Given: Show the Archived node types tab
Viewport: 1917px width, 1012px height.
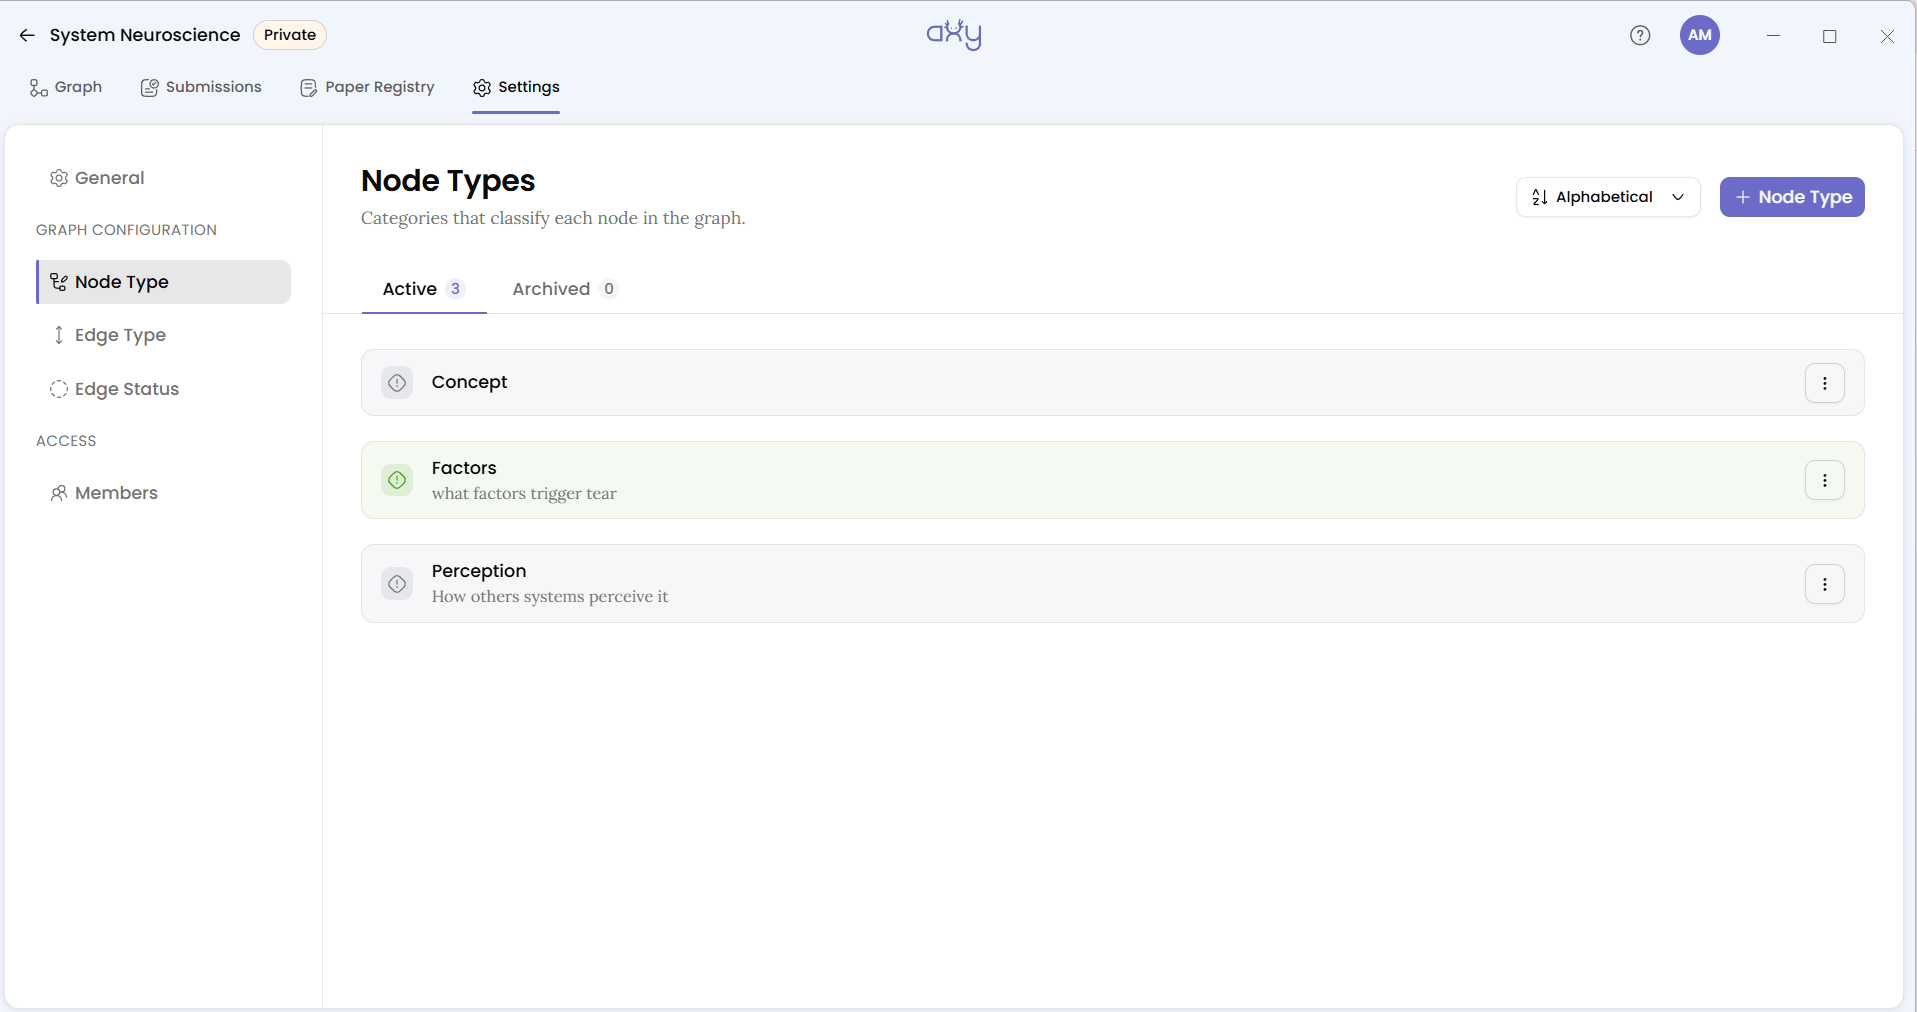Looking at the screenshot, I should point(565,289).
